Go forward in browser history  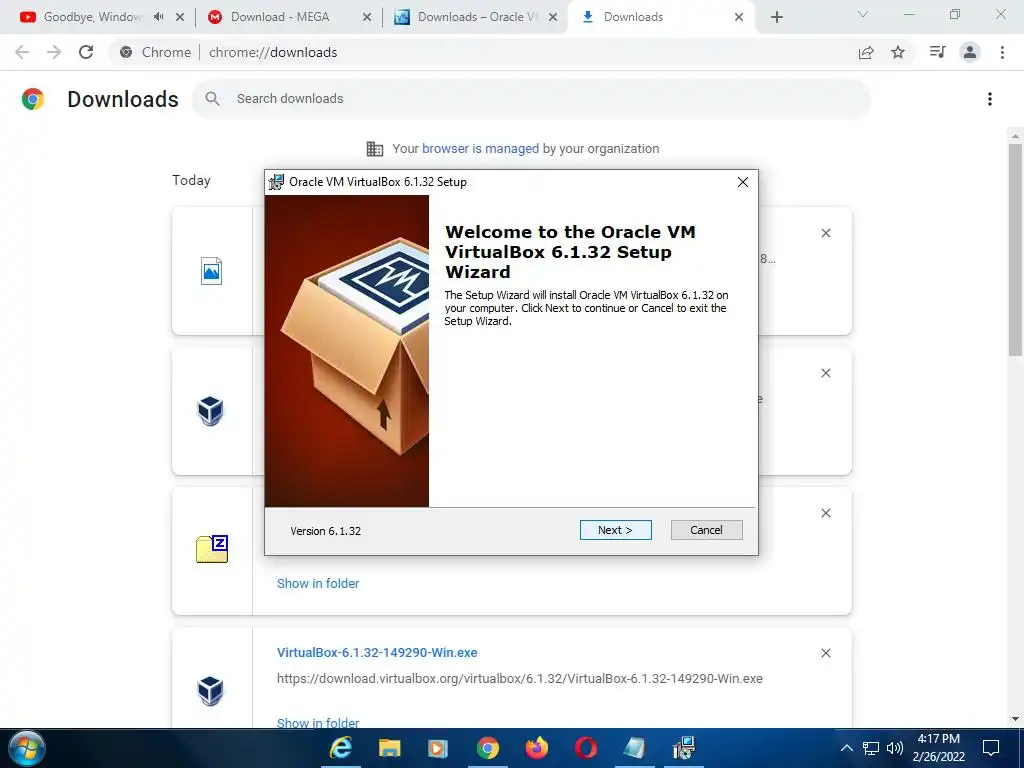click(54, 52)
